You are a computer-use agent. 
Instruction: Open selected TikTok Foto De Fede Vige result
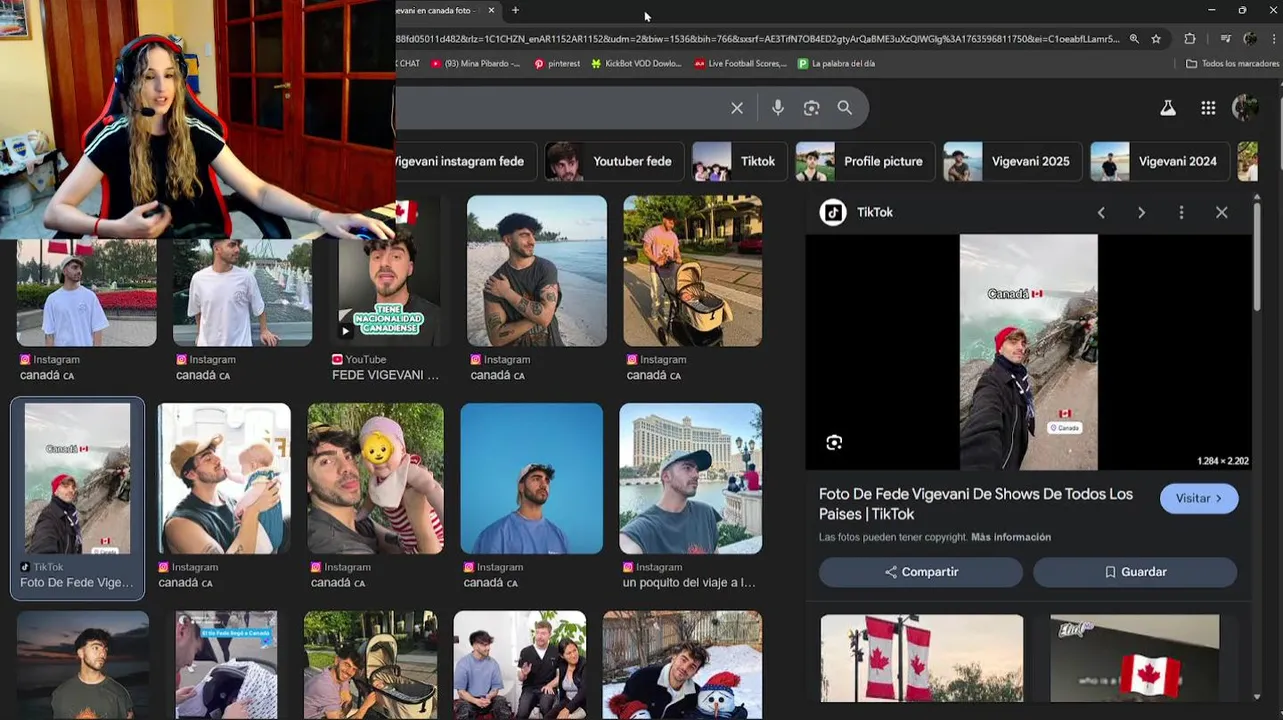coord(78,499)
